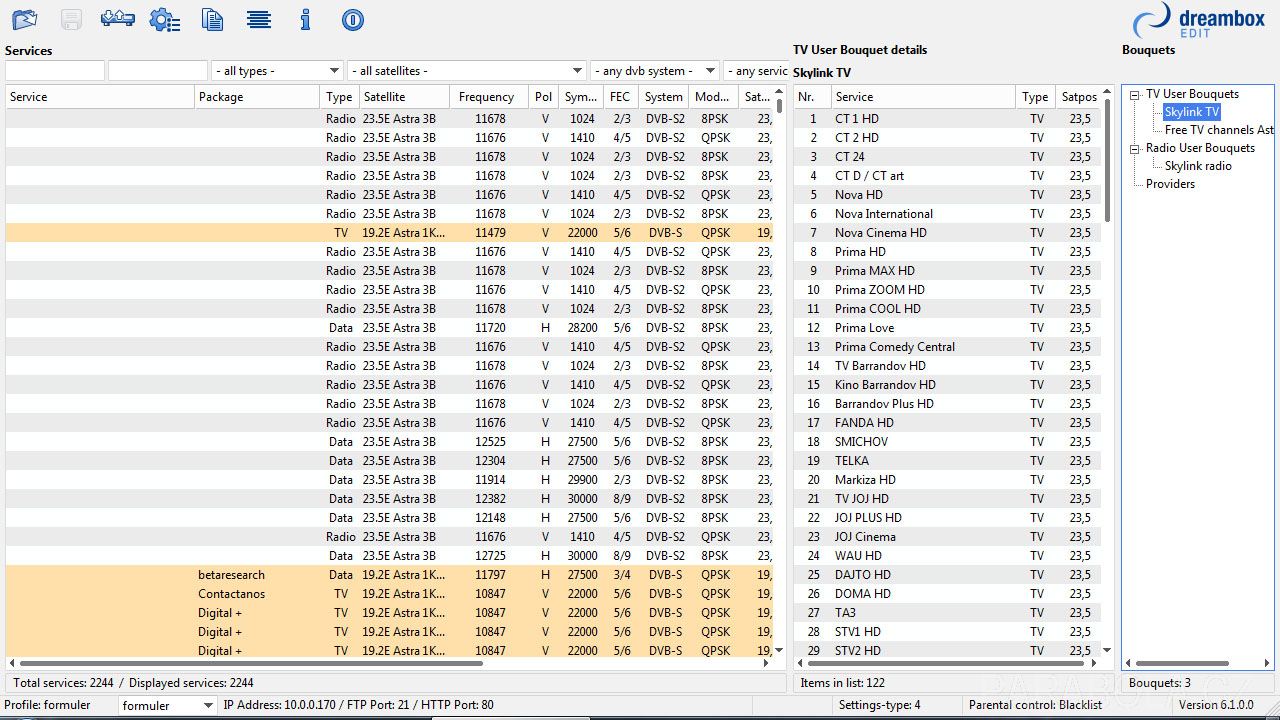Select the betaresearch package row
The width and height of the screenshot is (1280, 720).
tap(389, 575)
